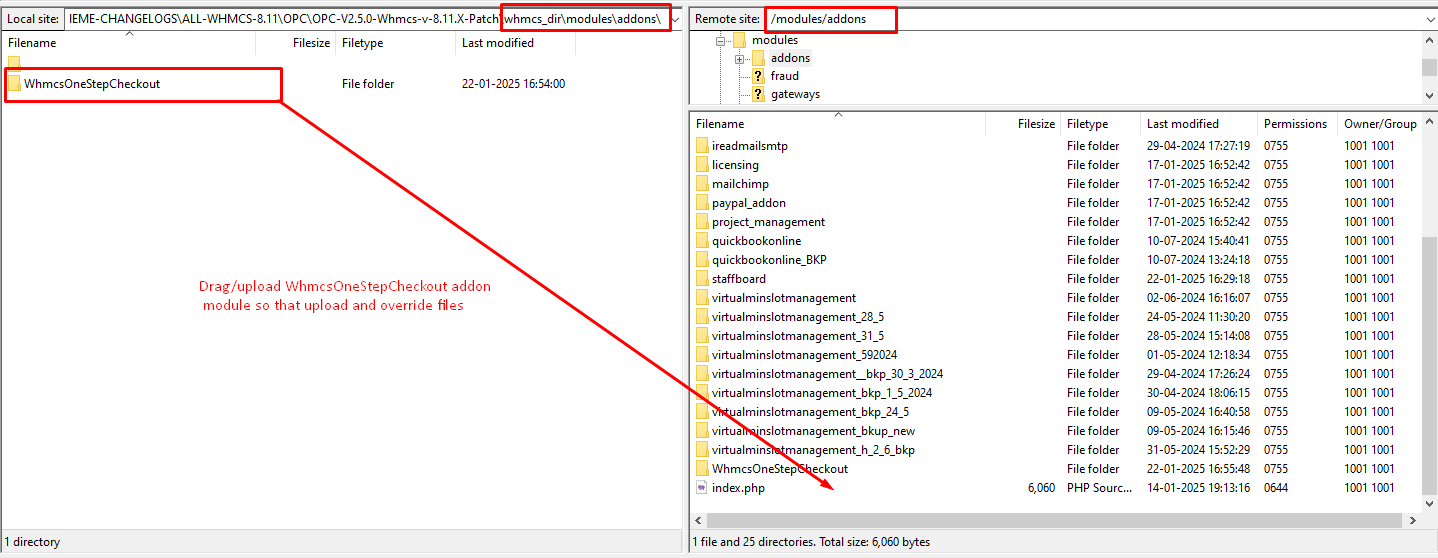Click into the Remote site path field
This screenshot has height=558, width=1438.
pos(1100,19)
